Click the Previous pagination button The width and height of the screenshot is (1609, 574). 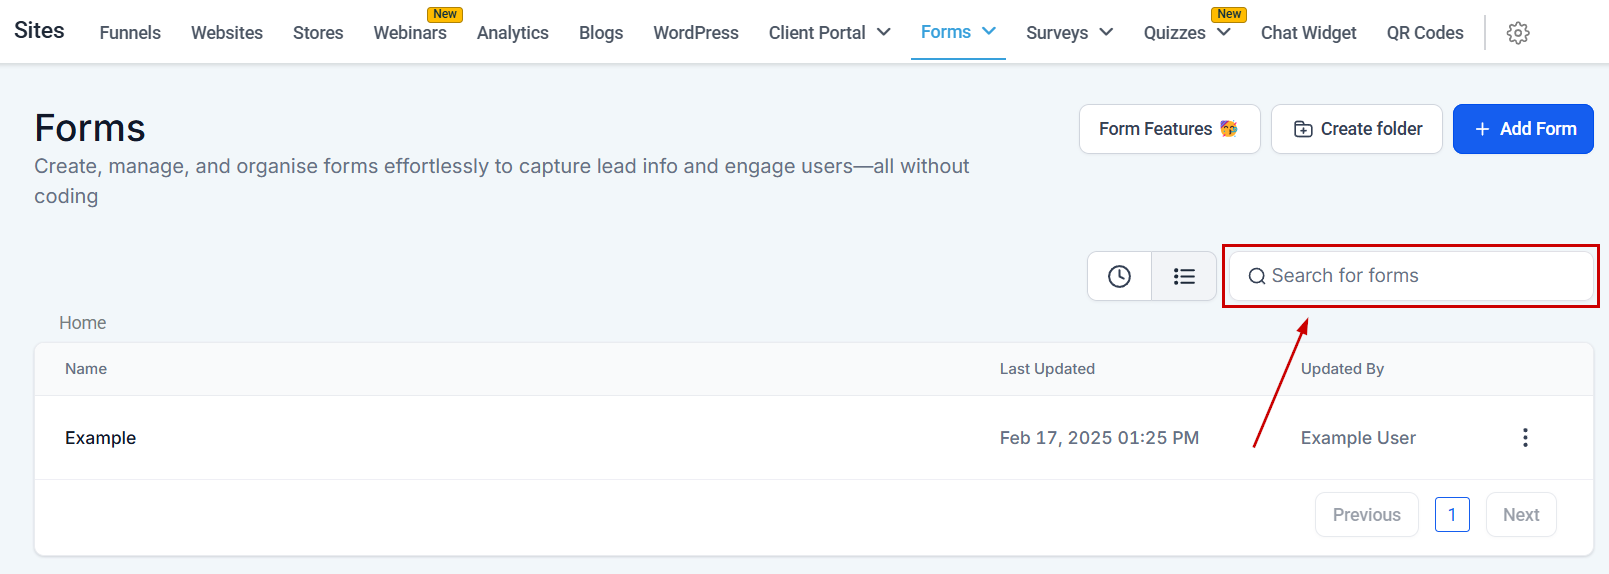pos(1366,515)
